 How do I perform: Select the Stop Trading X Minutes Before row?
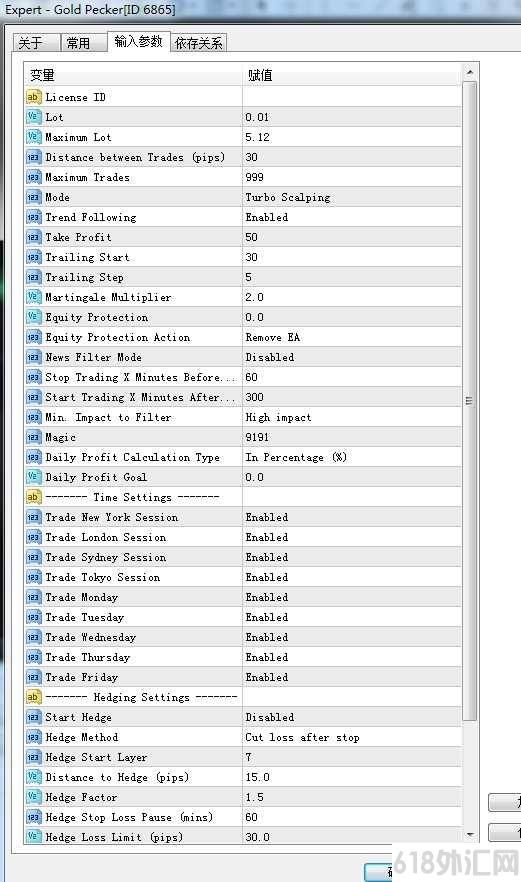pyautogui.click(x=243, y=377)
